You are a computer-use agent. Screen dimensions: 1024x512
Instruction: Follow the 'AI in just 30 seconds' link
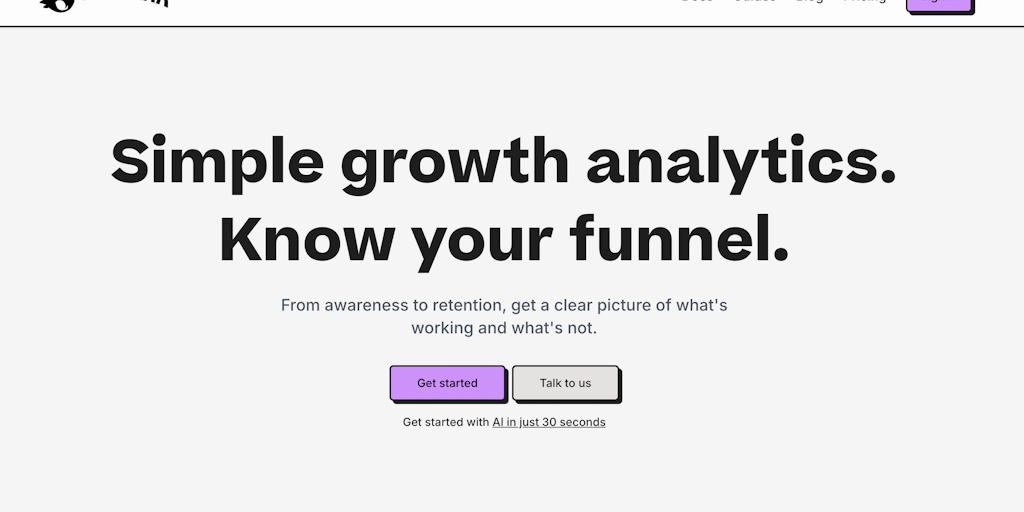(x=549, y=422)
